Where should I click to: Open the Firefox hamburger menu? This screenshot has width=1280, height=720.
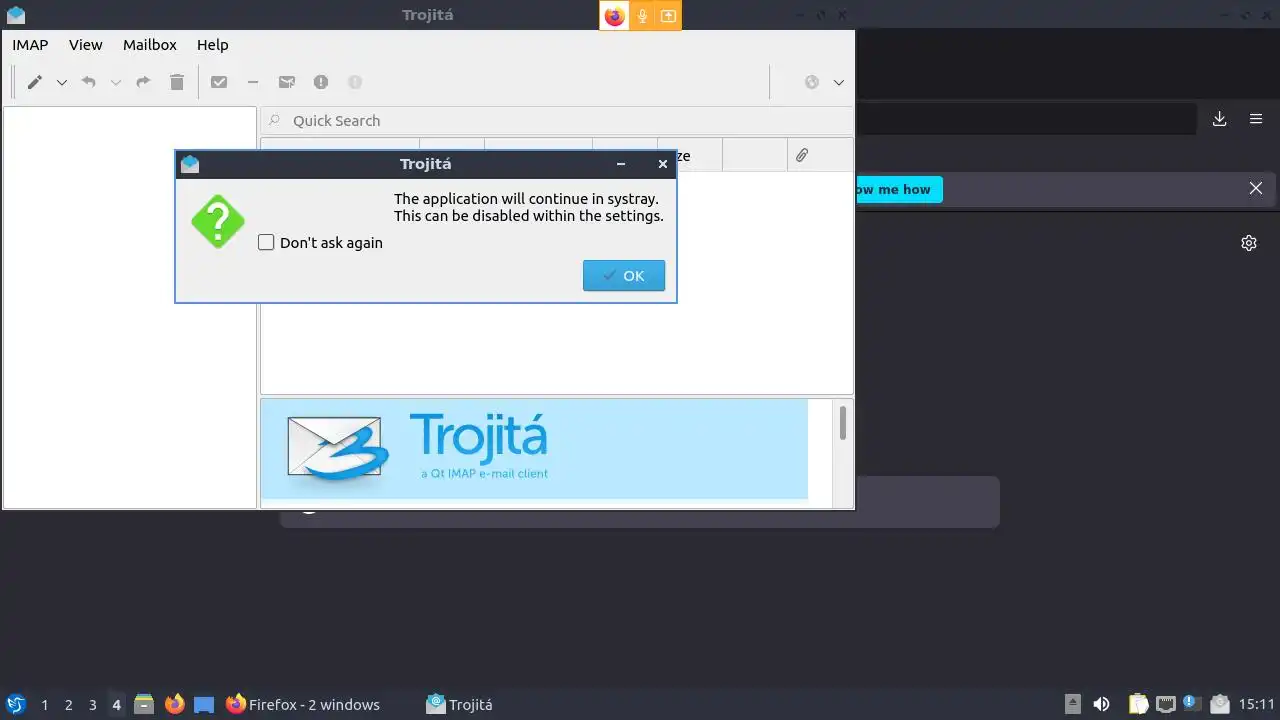(x=1256, y=119)
